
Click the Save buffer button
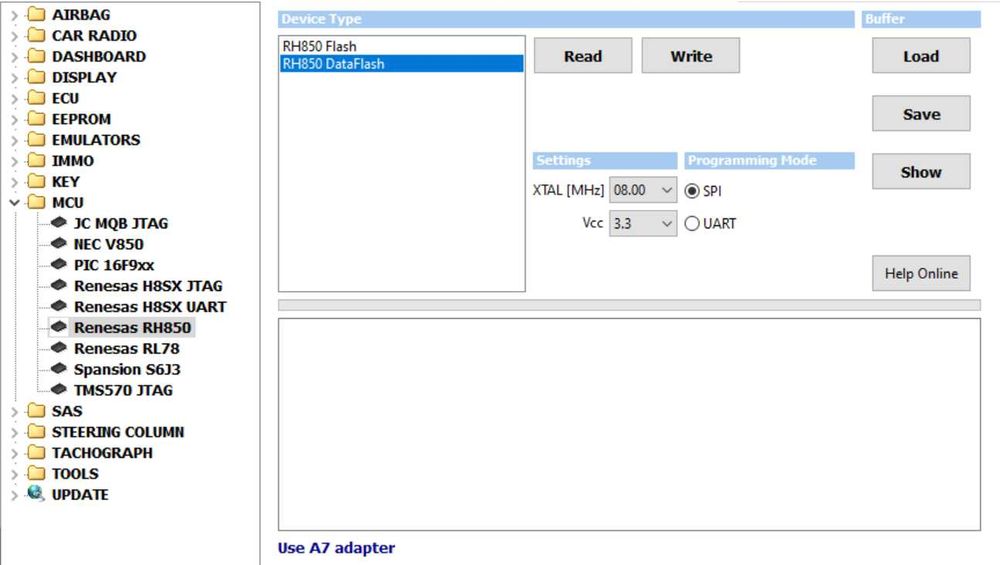pyautogui.click(x=921, y=114)
